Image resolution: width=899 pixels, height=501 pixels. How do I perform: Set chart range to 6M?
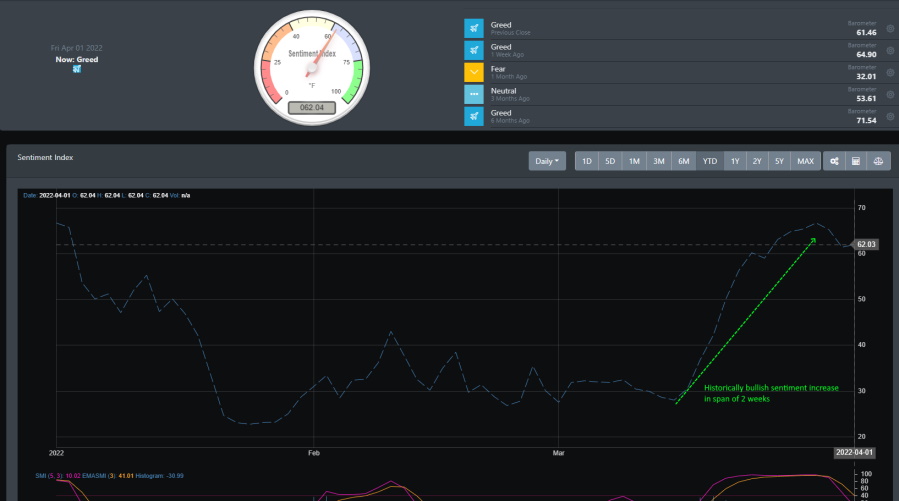point(683,161)
